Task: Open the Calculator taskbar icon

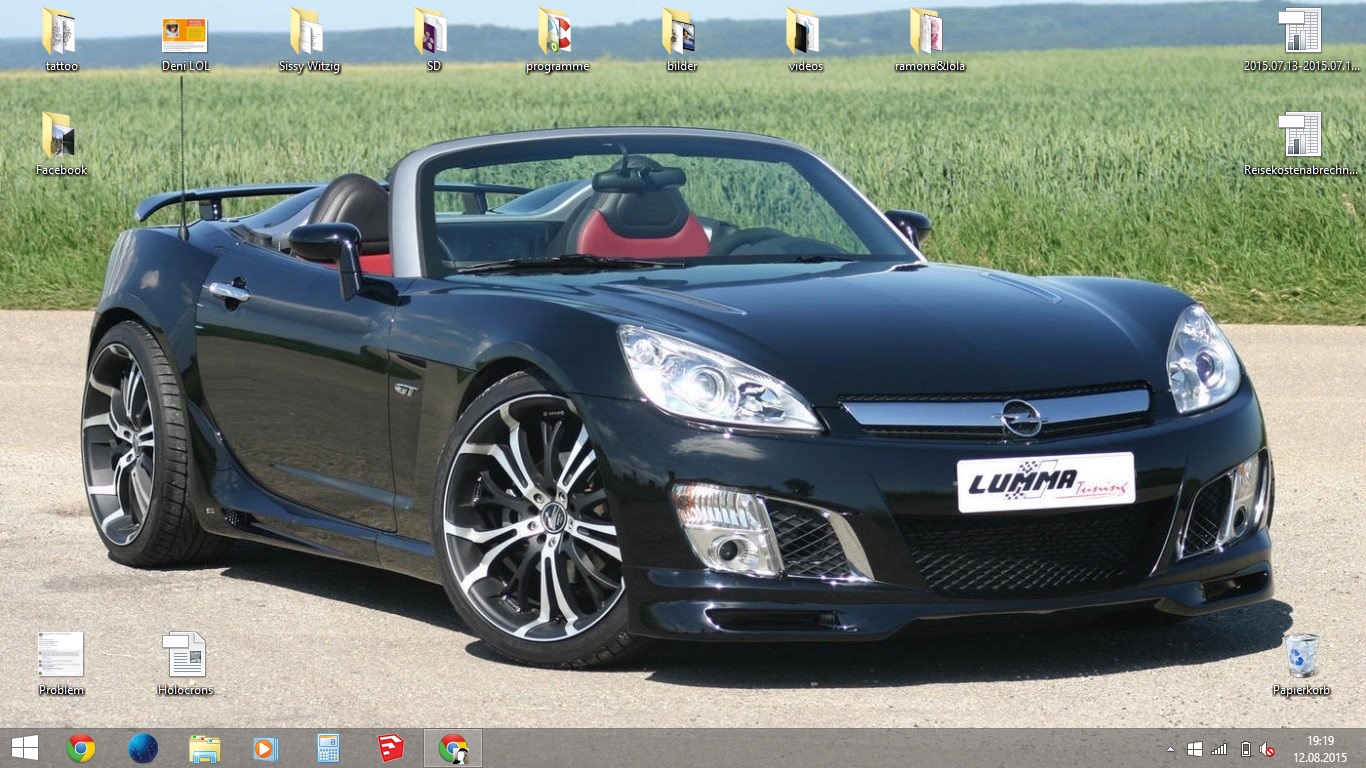Action: tap(328, 748)
